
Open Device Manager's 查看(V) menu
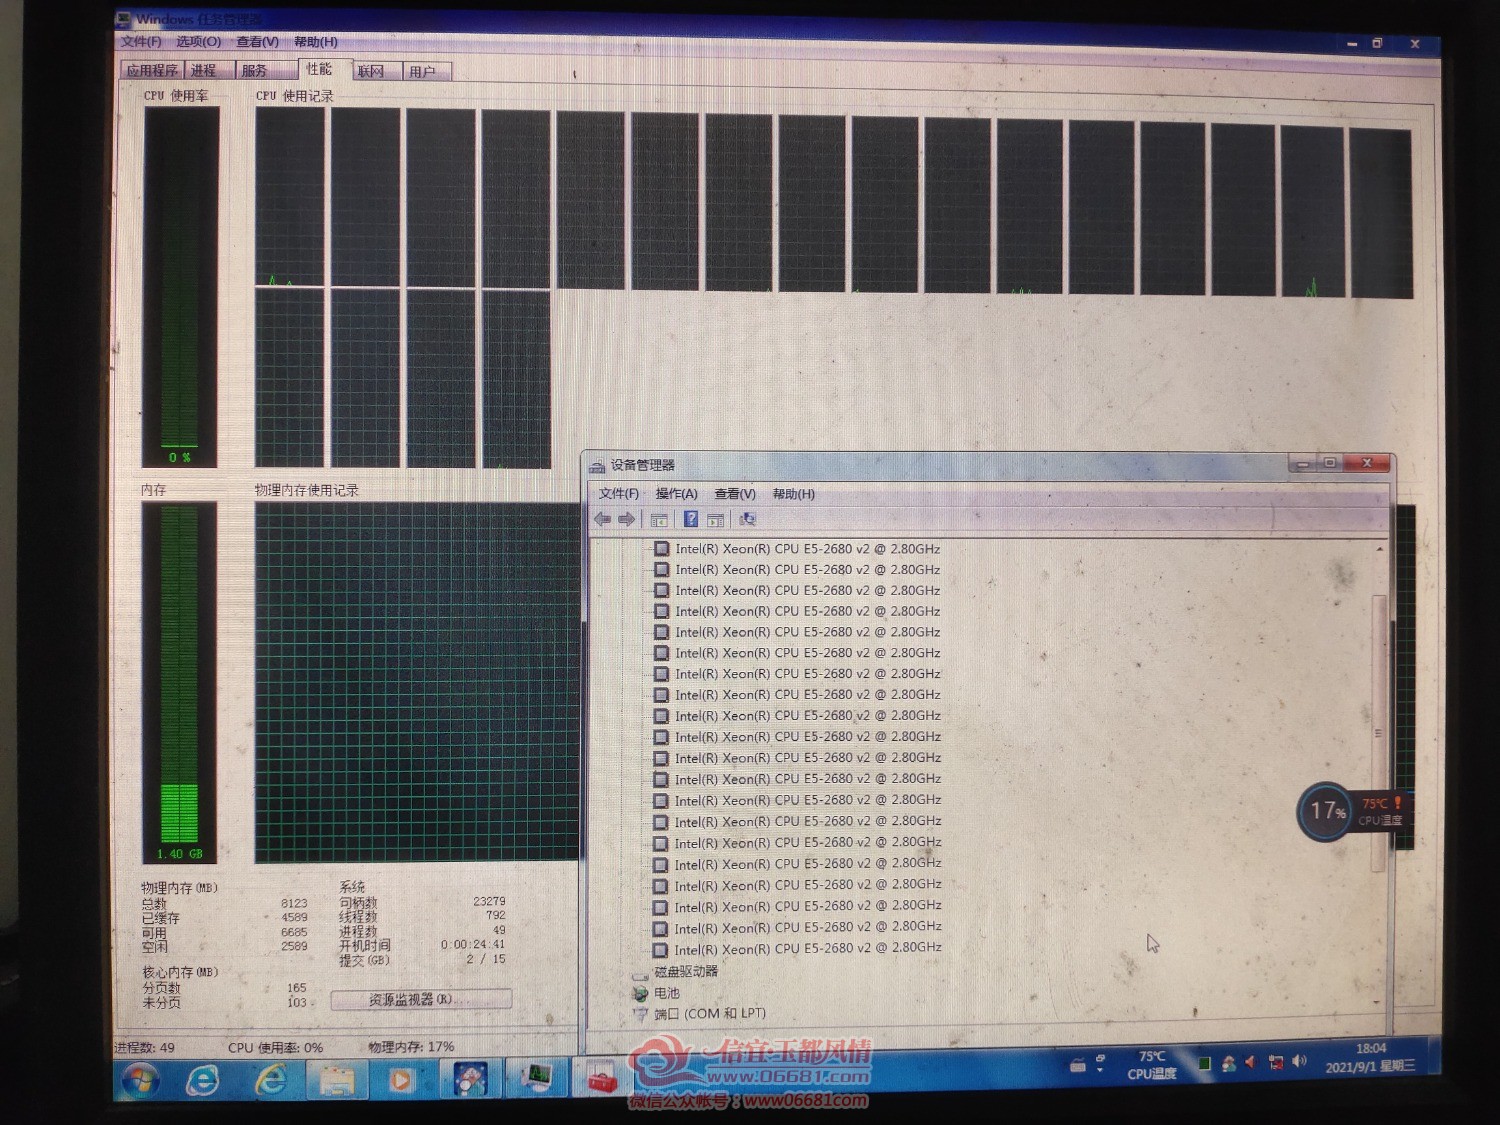[734, 494]
